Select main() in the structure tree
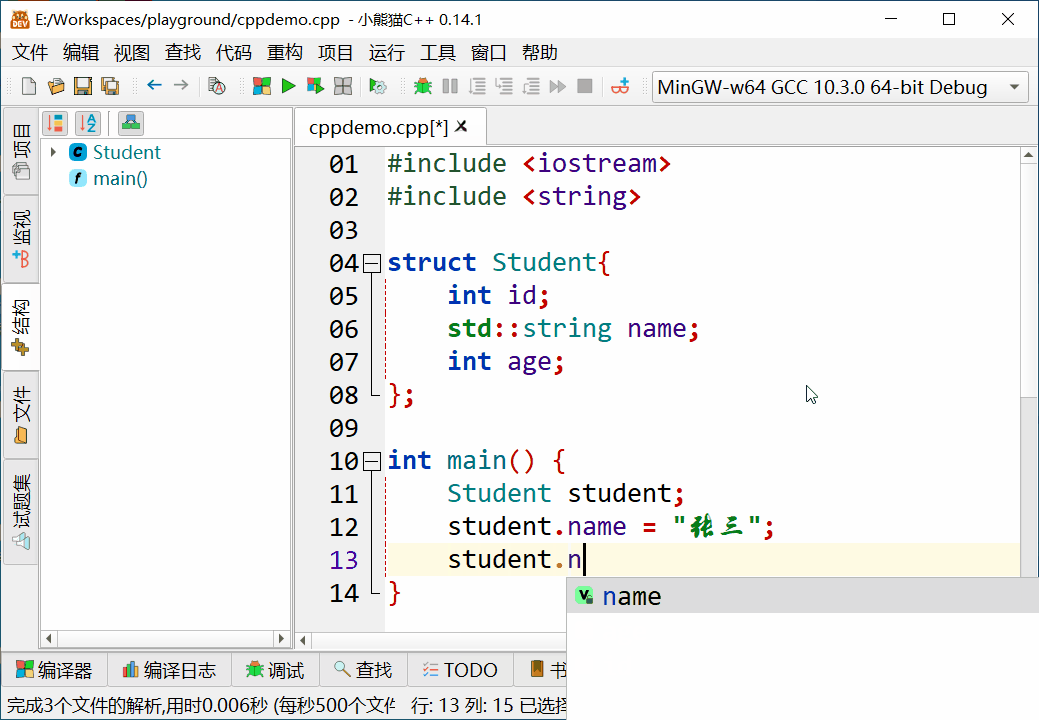 tap(120, 179)
